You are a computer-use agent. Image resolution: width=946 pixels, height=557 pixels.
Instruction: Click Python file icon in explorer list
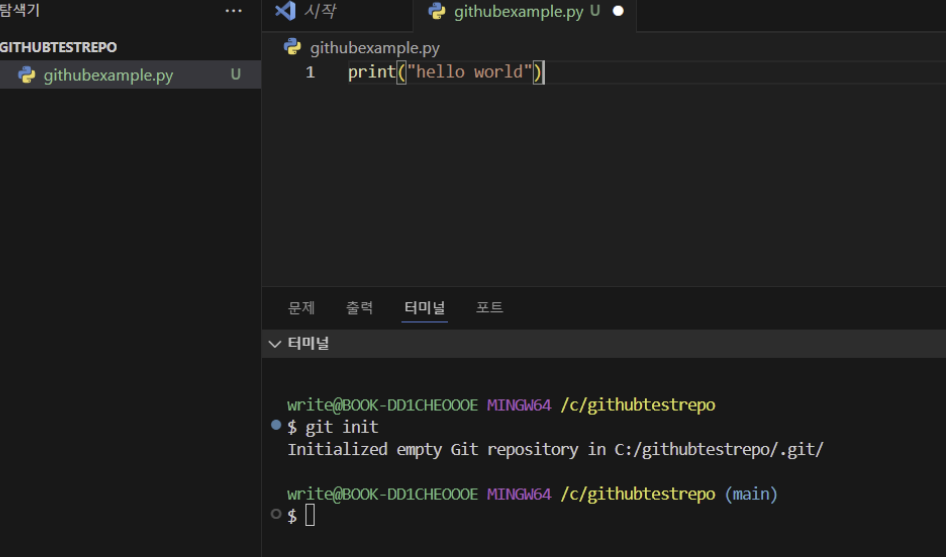[x=27, y=75]
